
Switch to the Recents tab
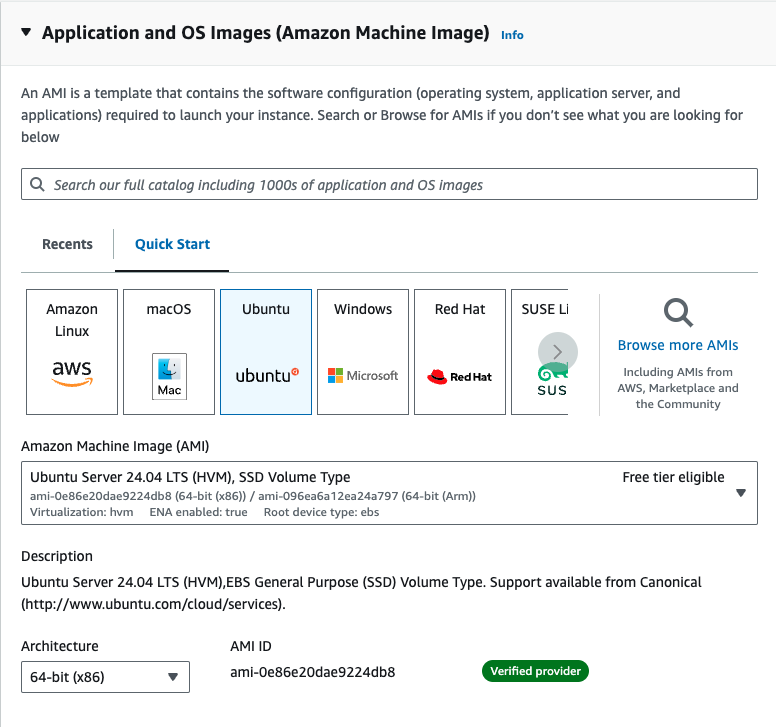67,244
